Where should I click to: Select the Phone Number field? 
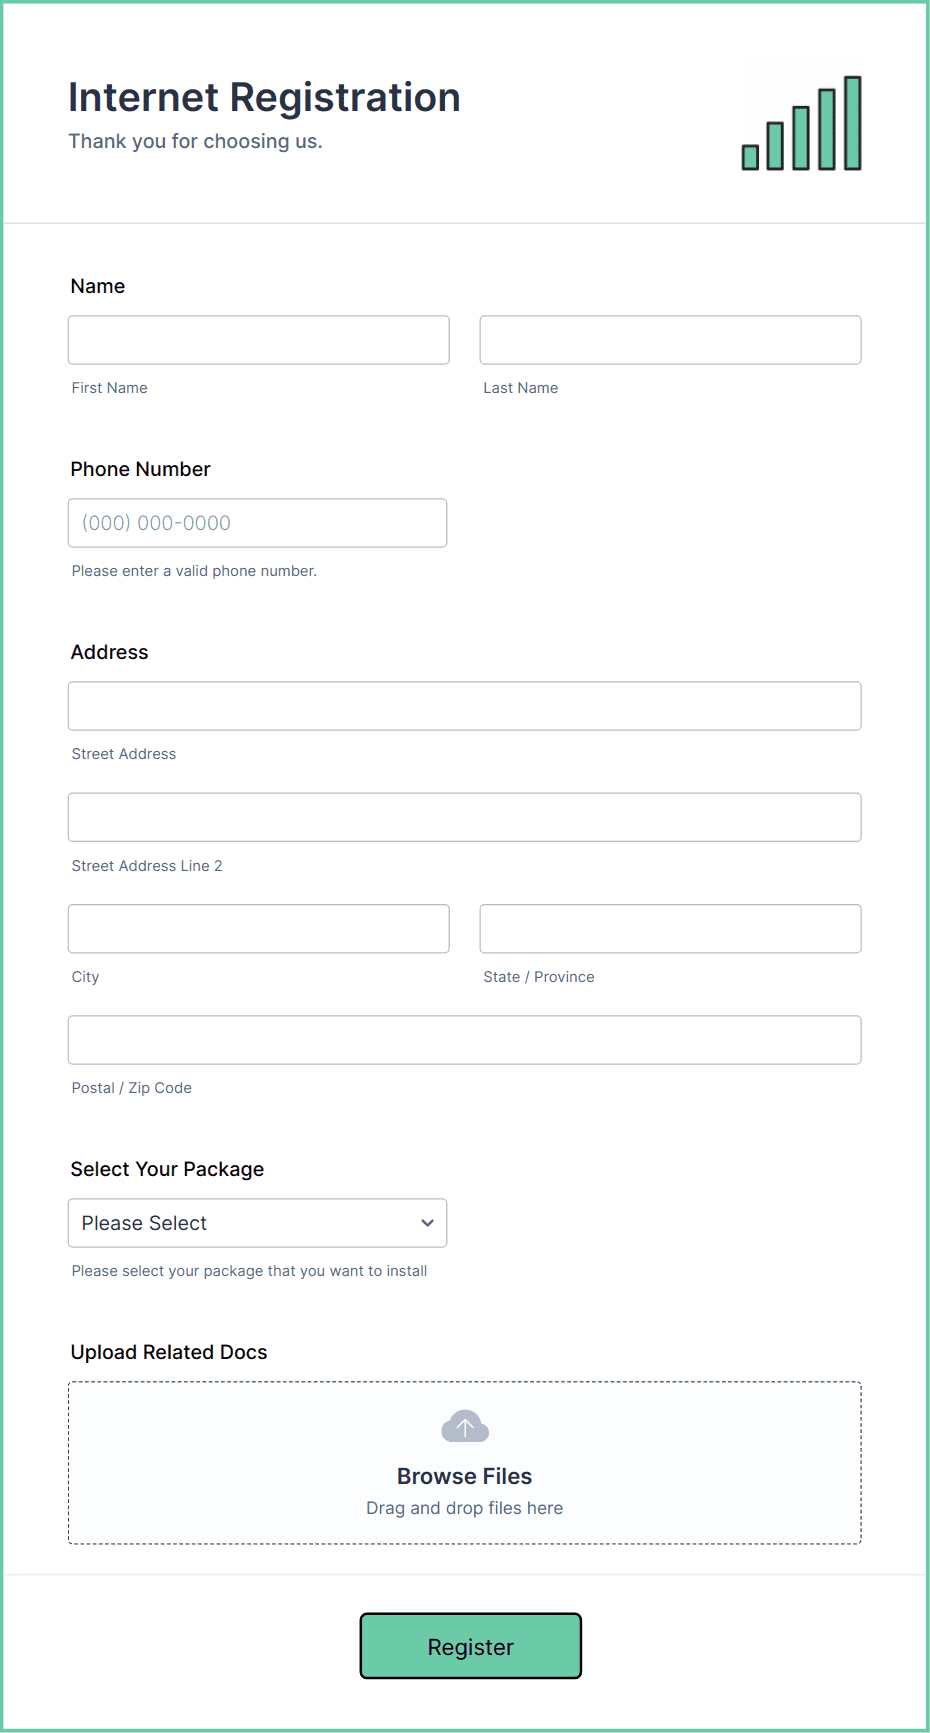pos(257,522)
